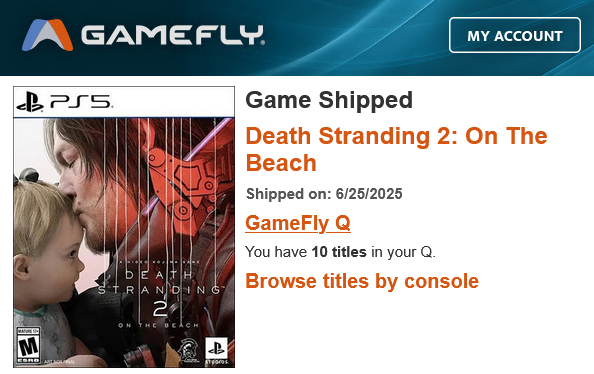Click the PS5 logo on cover art

[x=64, y=102]
